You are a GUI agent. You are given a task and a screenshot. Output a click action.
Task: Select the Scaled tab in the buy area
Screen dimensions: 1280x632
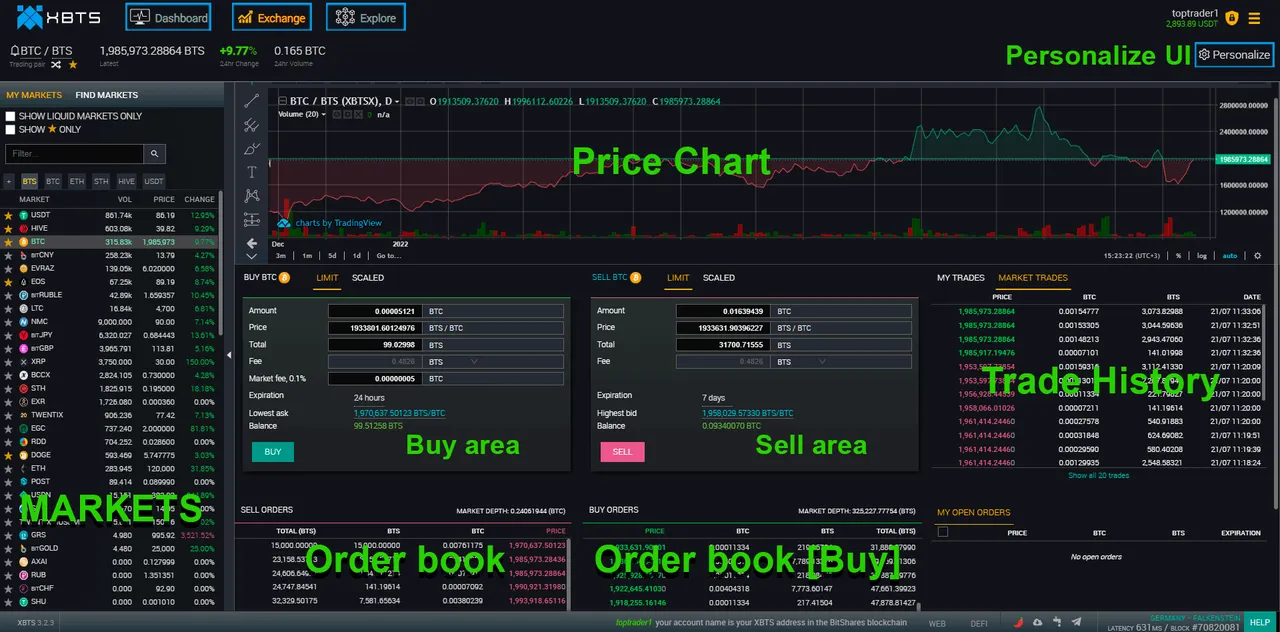click(x=368, y=278)
